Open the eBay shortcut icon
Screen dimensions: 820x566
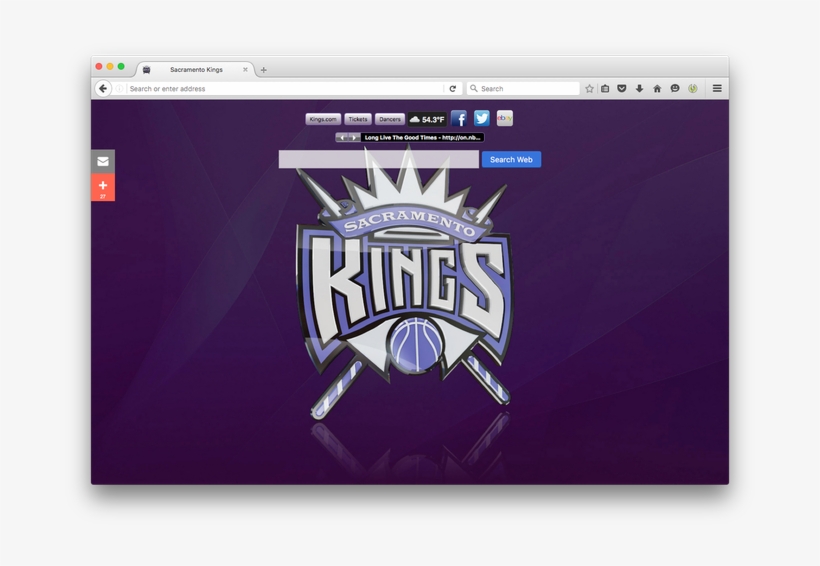pos(505,119)
